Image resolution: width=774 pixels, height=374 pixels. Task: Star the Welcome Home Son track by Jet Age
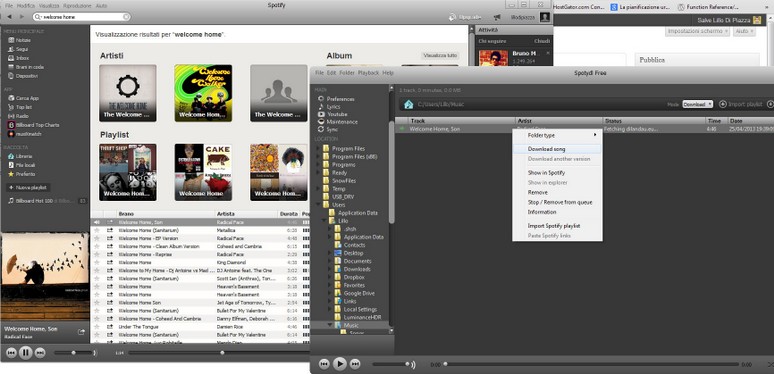97,302
